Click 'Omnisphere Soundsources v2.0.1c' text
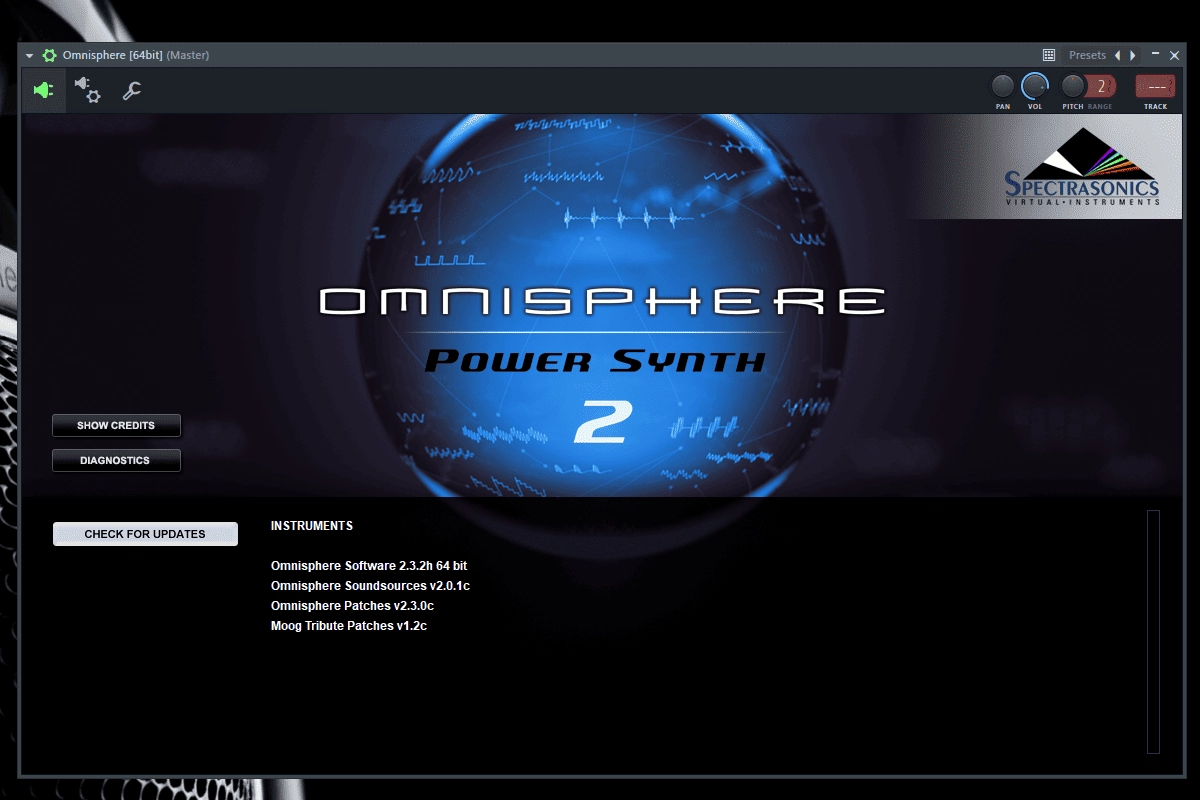Screen dimensions: 1200x800 pyautogui.click(x=370, y=586)
